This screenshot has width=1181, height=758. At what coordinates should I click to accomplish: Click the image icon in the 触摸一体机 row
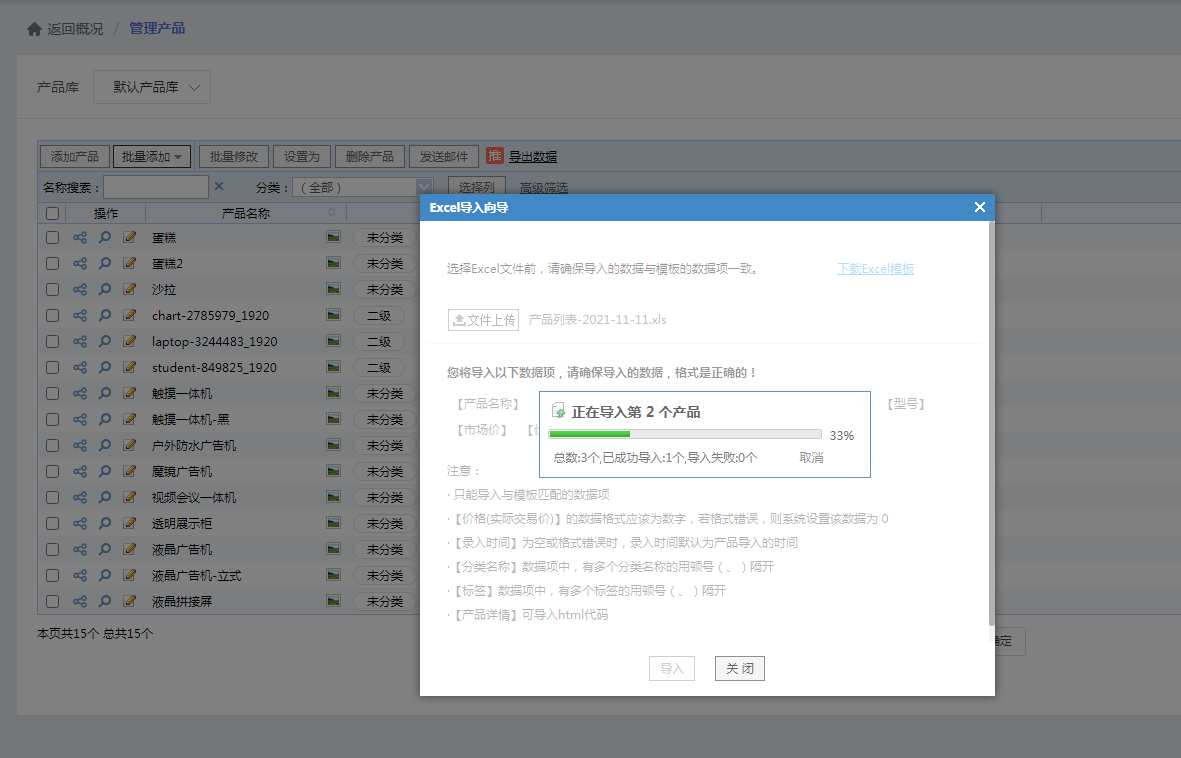(x=333, y=393)
